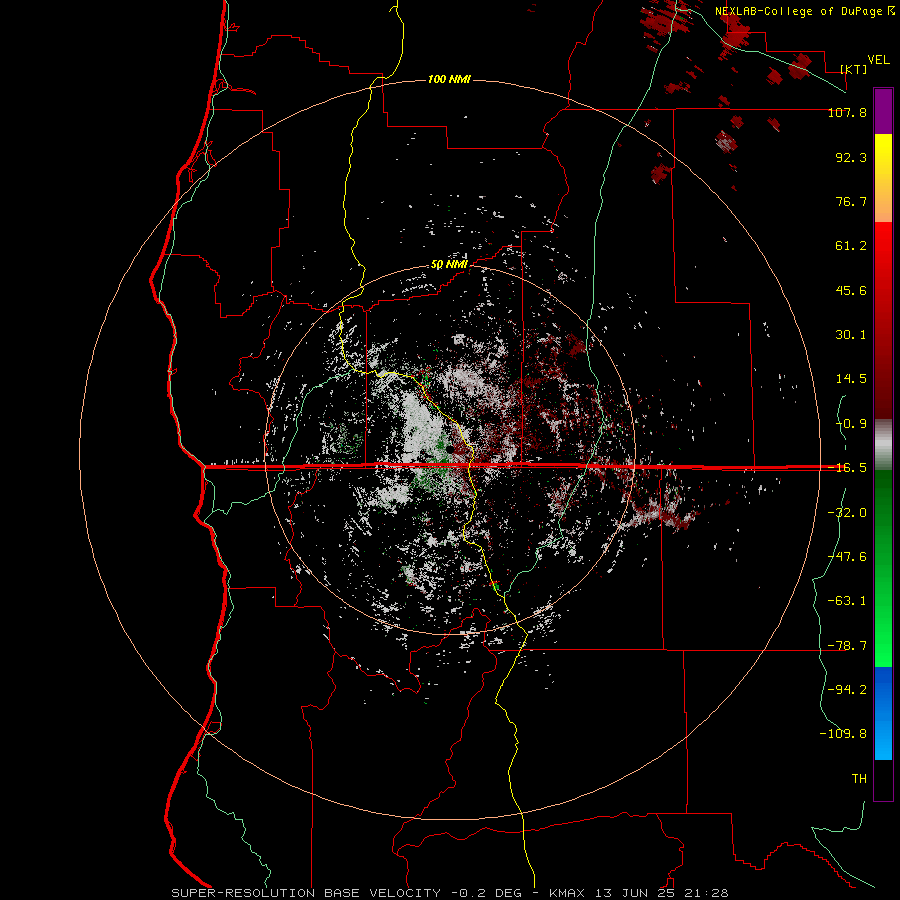Click the -109.8 velocity scale value
Image resolution: width=900 pixels, height=900 pixels.
coord(843,734)
